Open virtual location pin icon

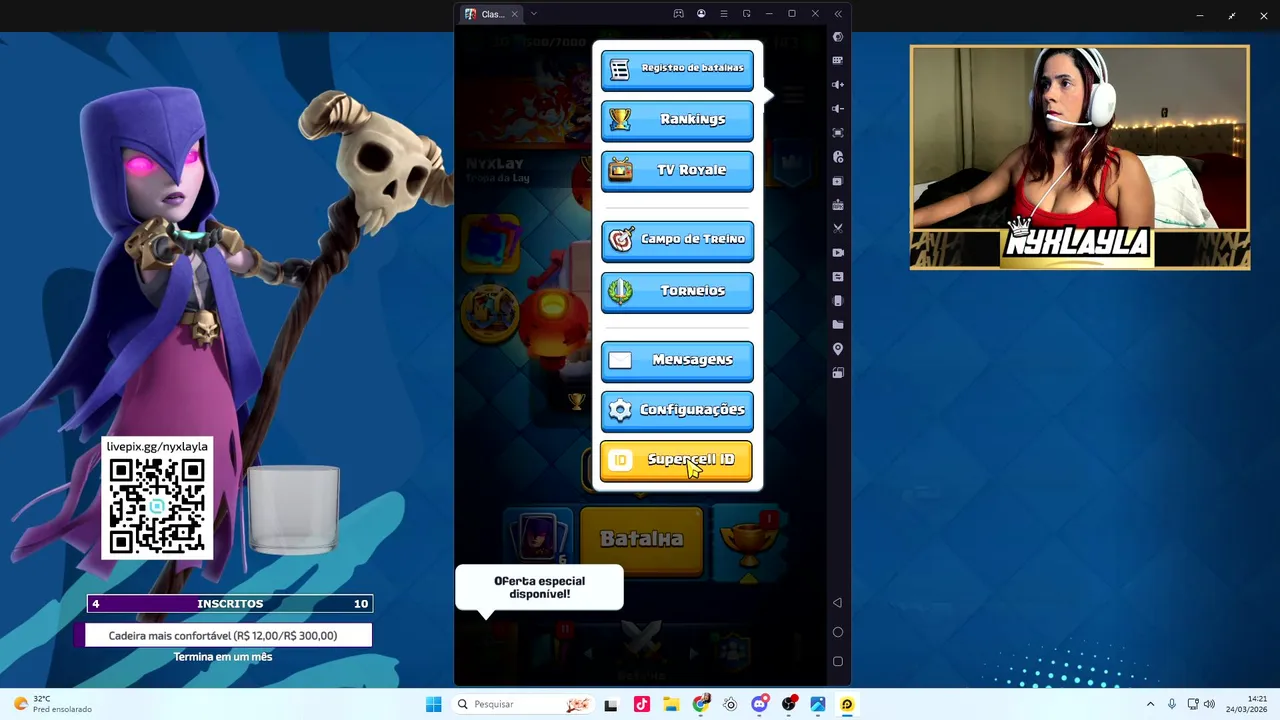pyautogui.click(x=838, y=349)
